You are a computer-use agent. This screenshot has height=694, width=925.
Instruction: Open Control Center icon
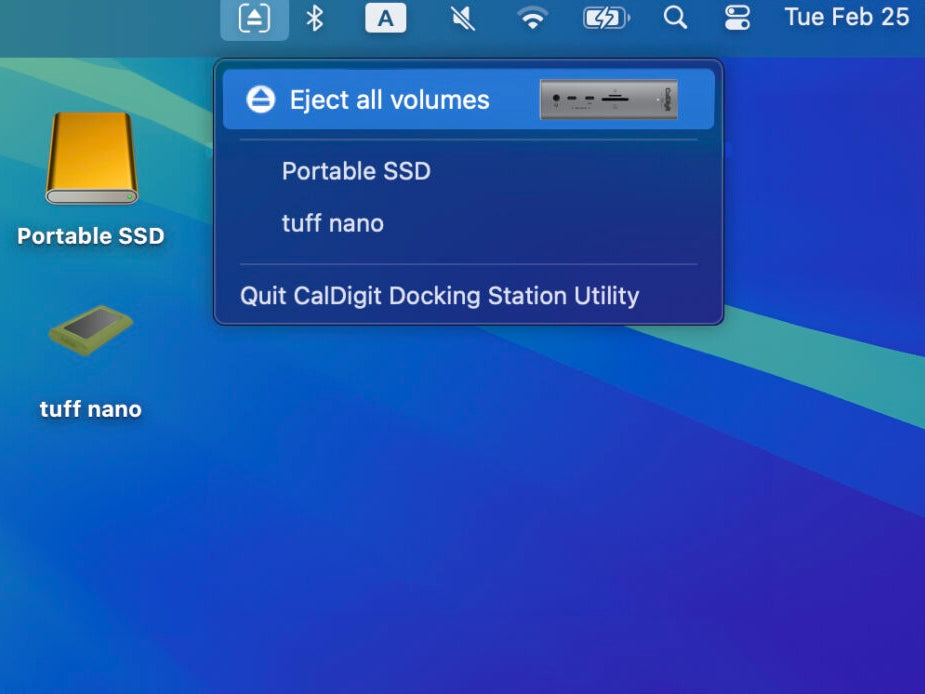pos(737,18)
